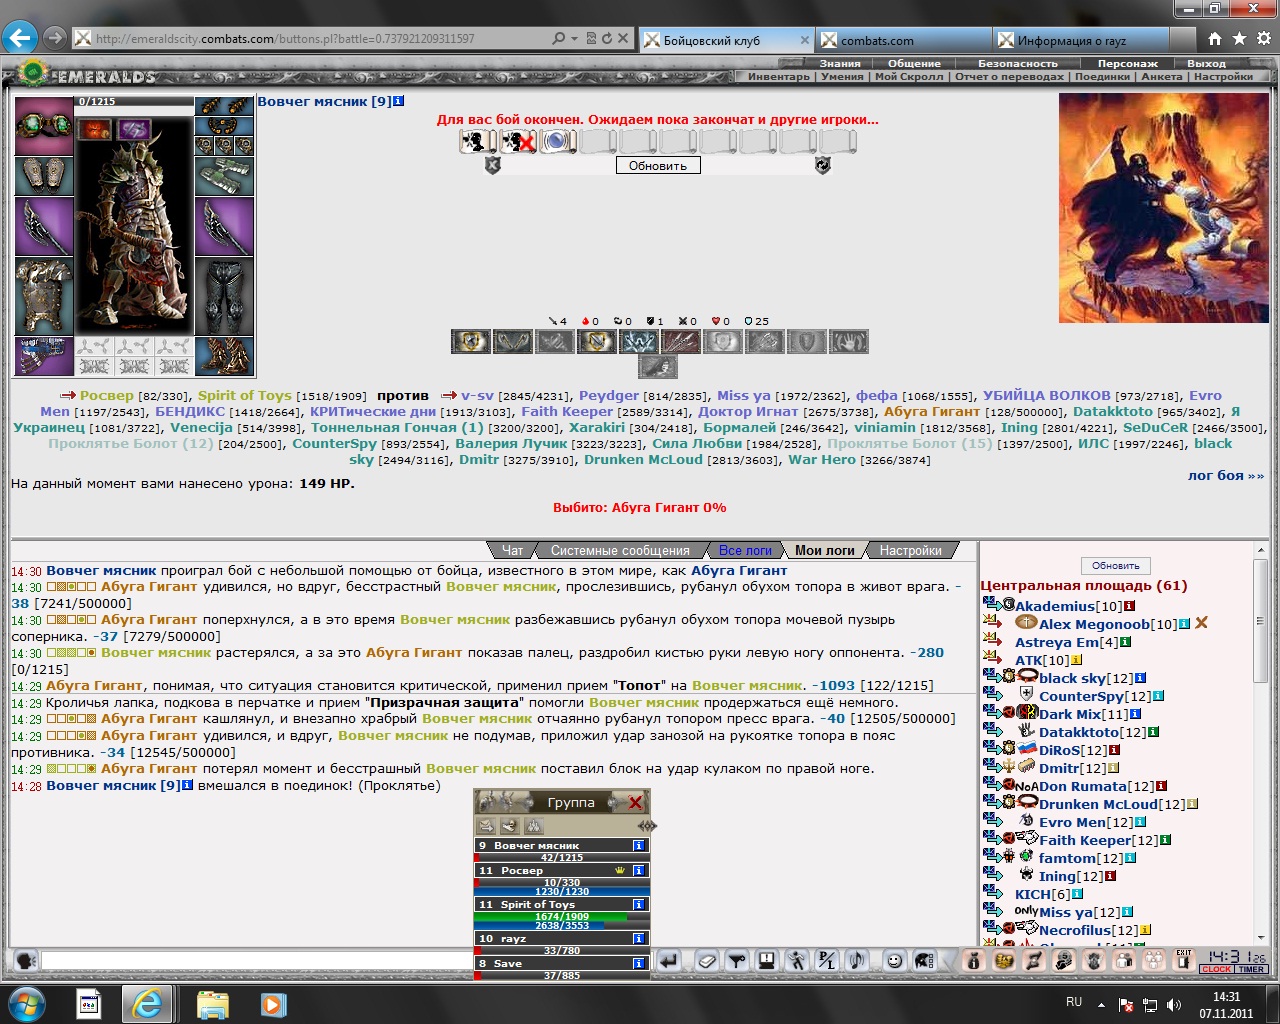
Task: Close the Группа panel with red X
Action: [635, 802]
